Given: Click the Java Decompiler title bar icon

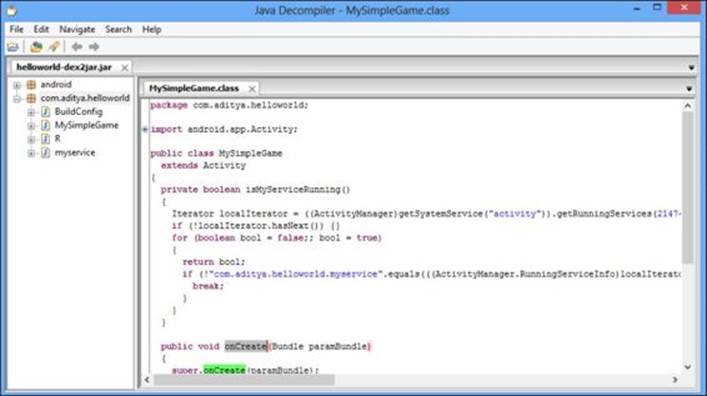Looking at the screenshot, I should [12, 10].
